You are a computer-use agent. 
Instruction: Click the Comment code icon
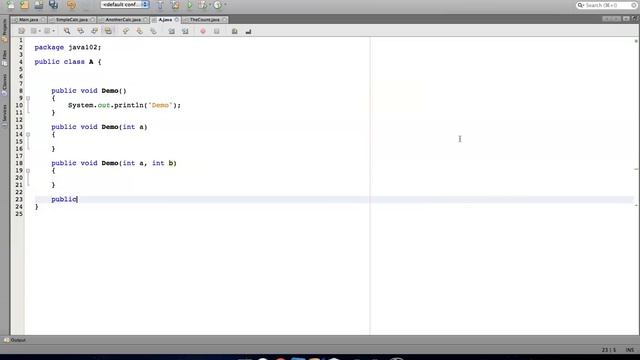tap(235, 31)
